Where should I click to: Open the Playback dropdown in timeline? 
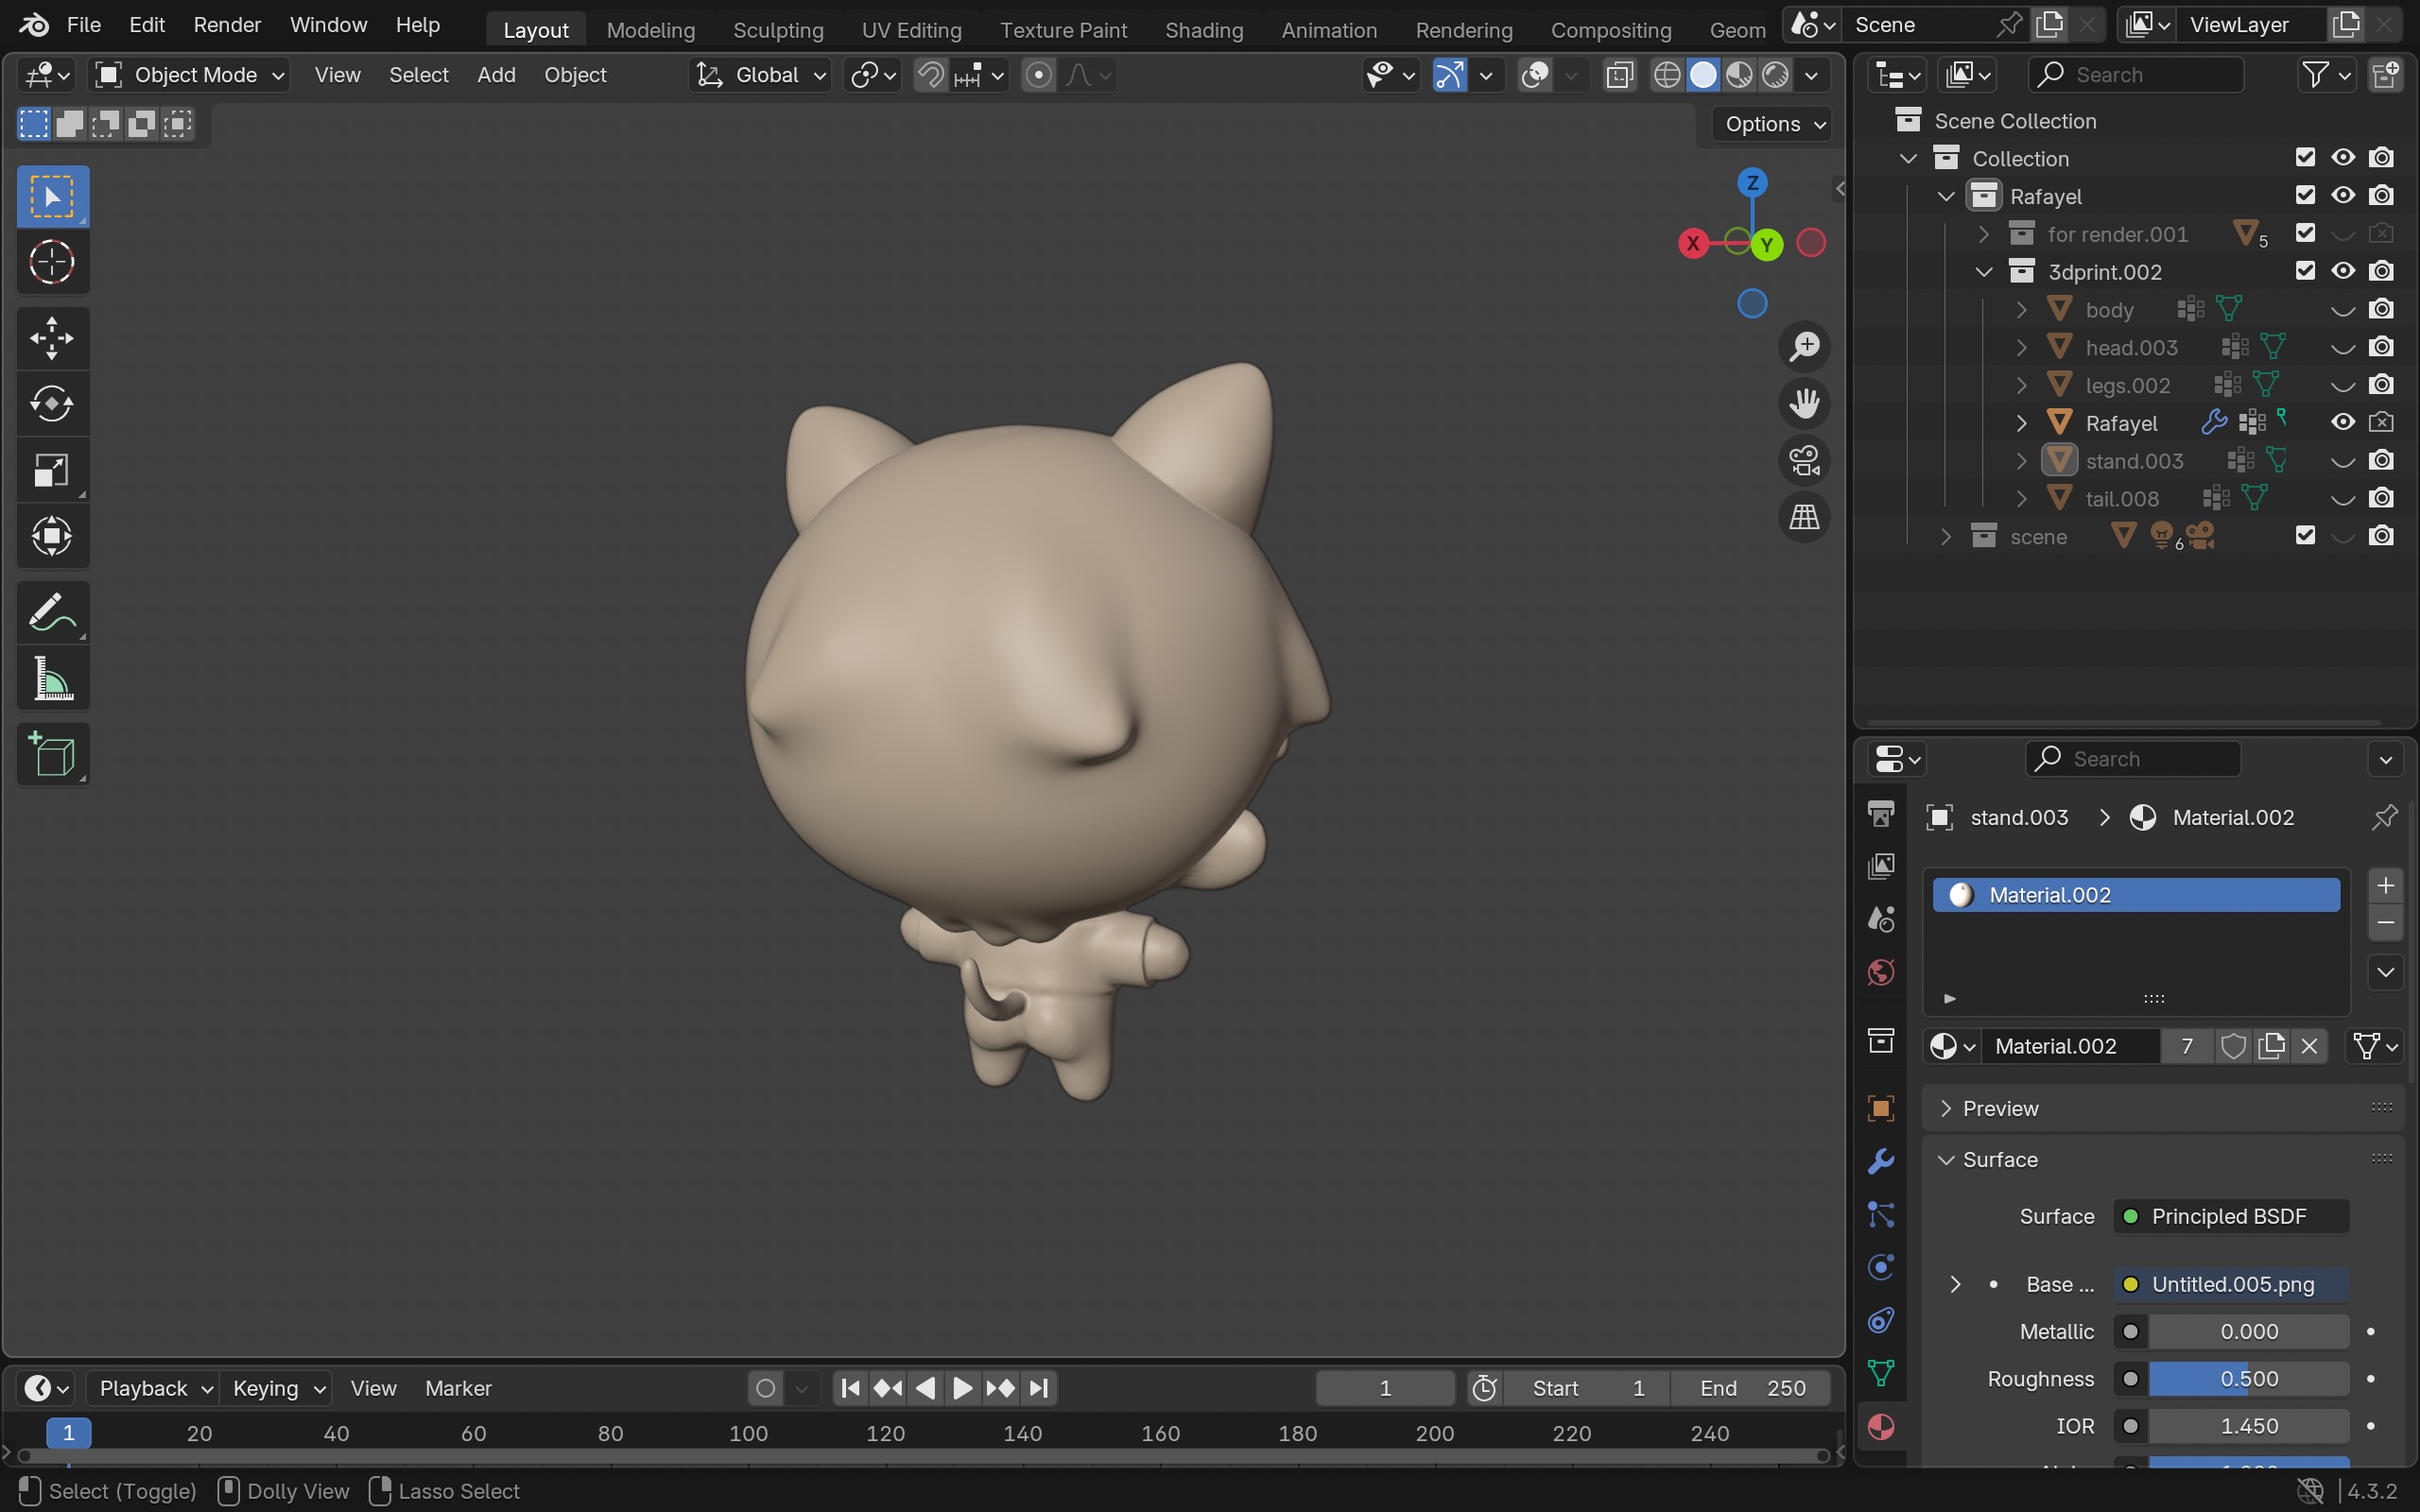click(x=155, y=1388)
